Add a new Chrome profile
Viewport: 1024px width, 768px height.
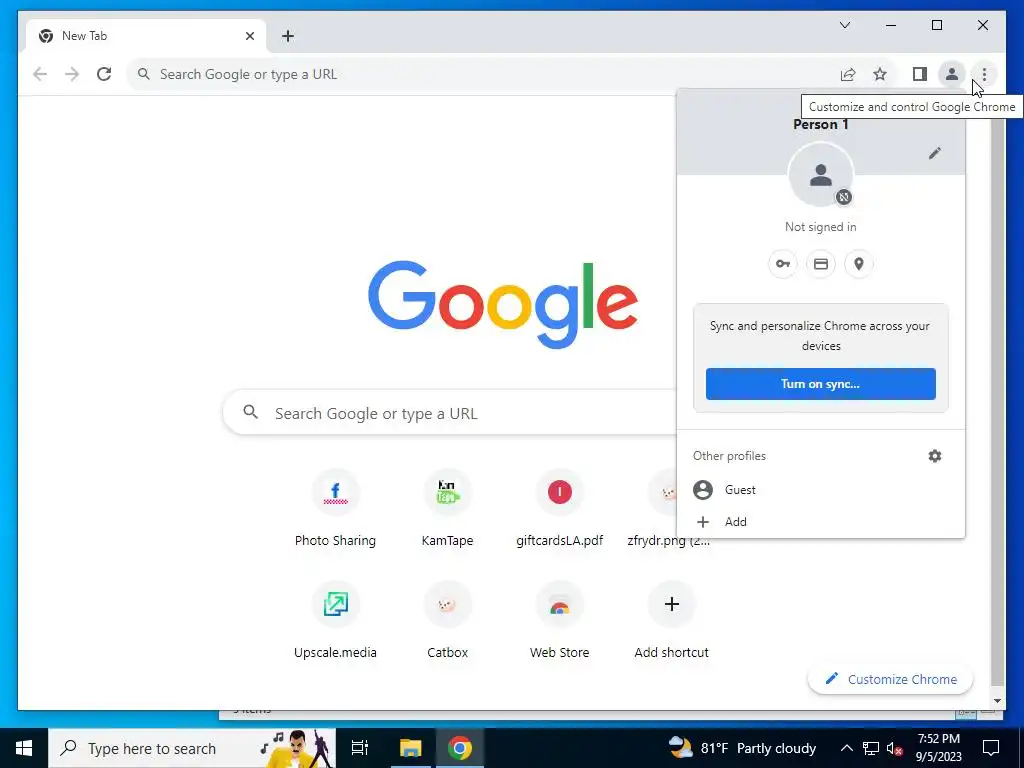(820, 522)
